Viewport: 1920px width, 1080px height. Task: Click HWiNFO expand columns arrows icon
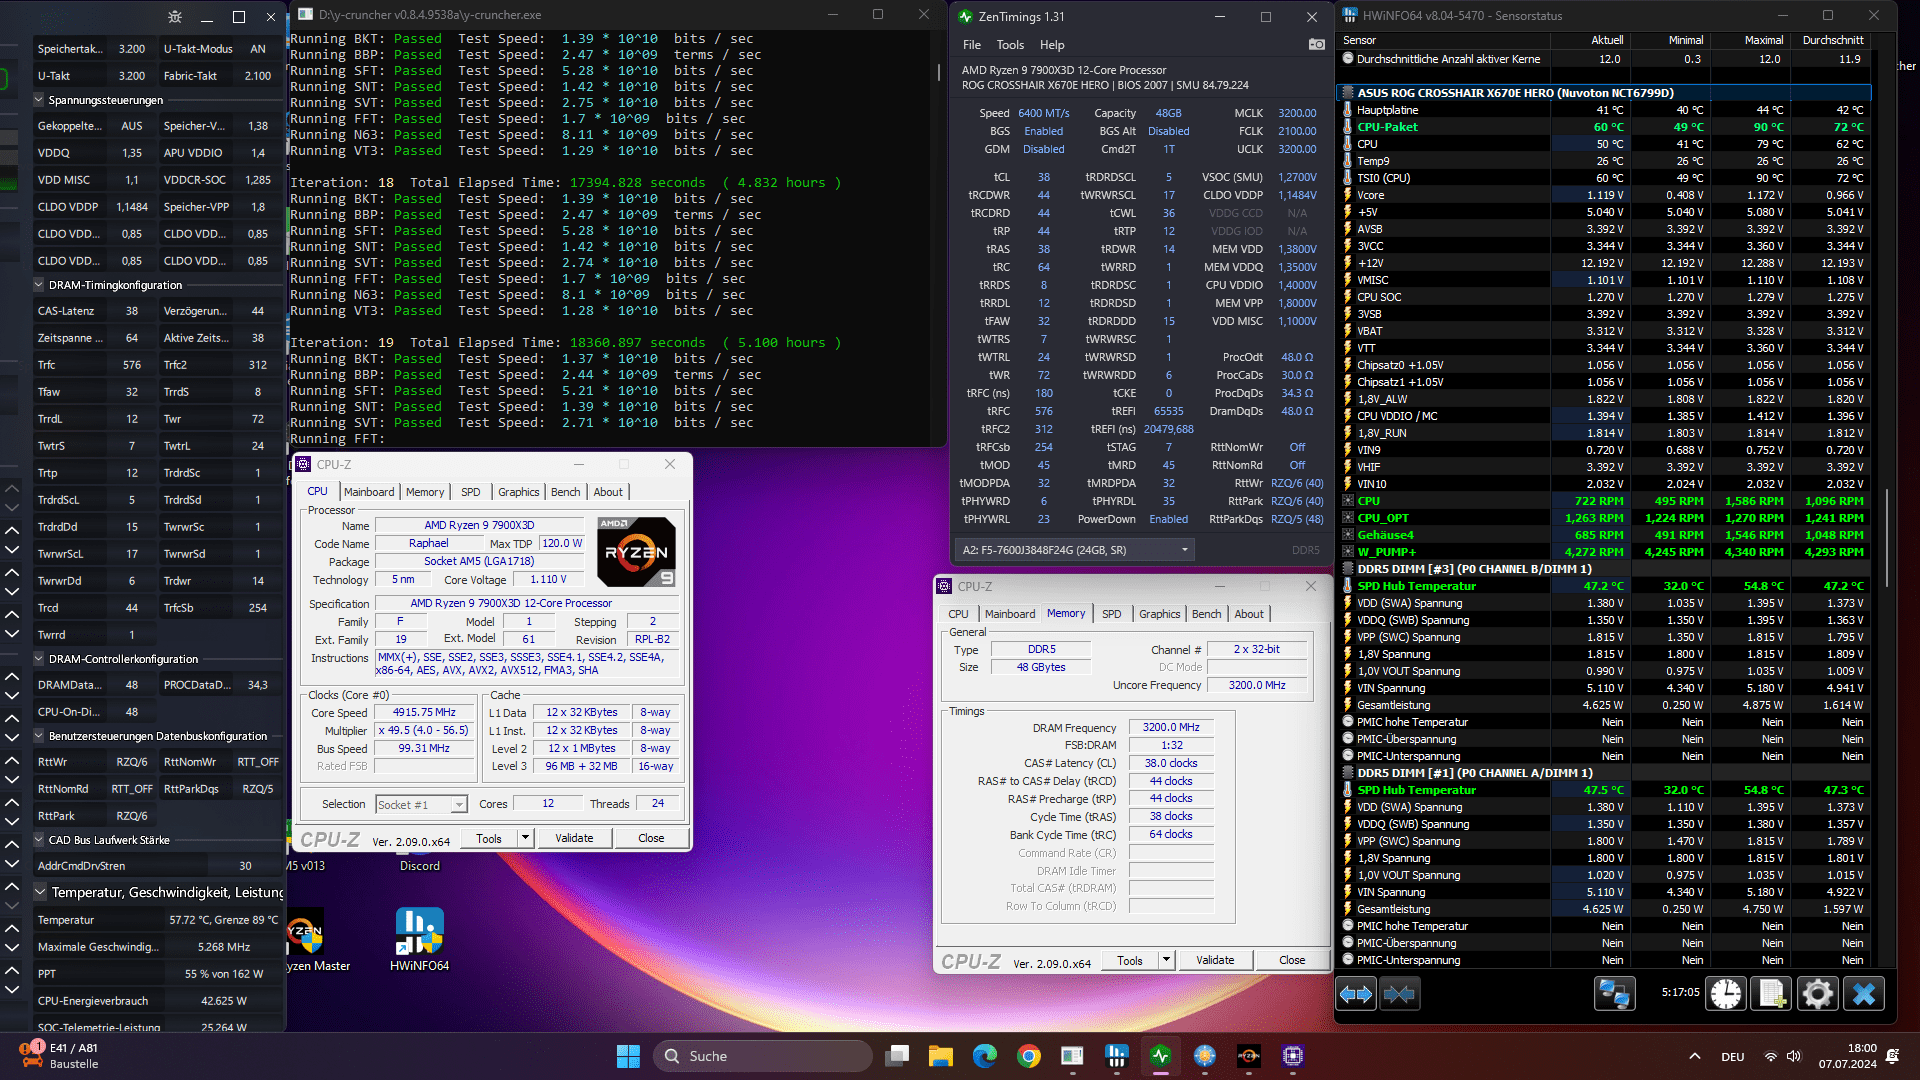[x=1356, y=994]
